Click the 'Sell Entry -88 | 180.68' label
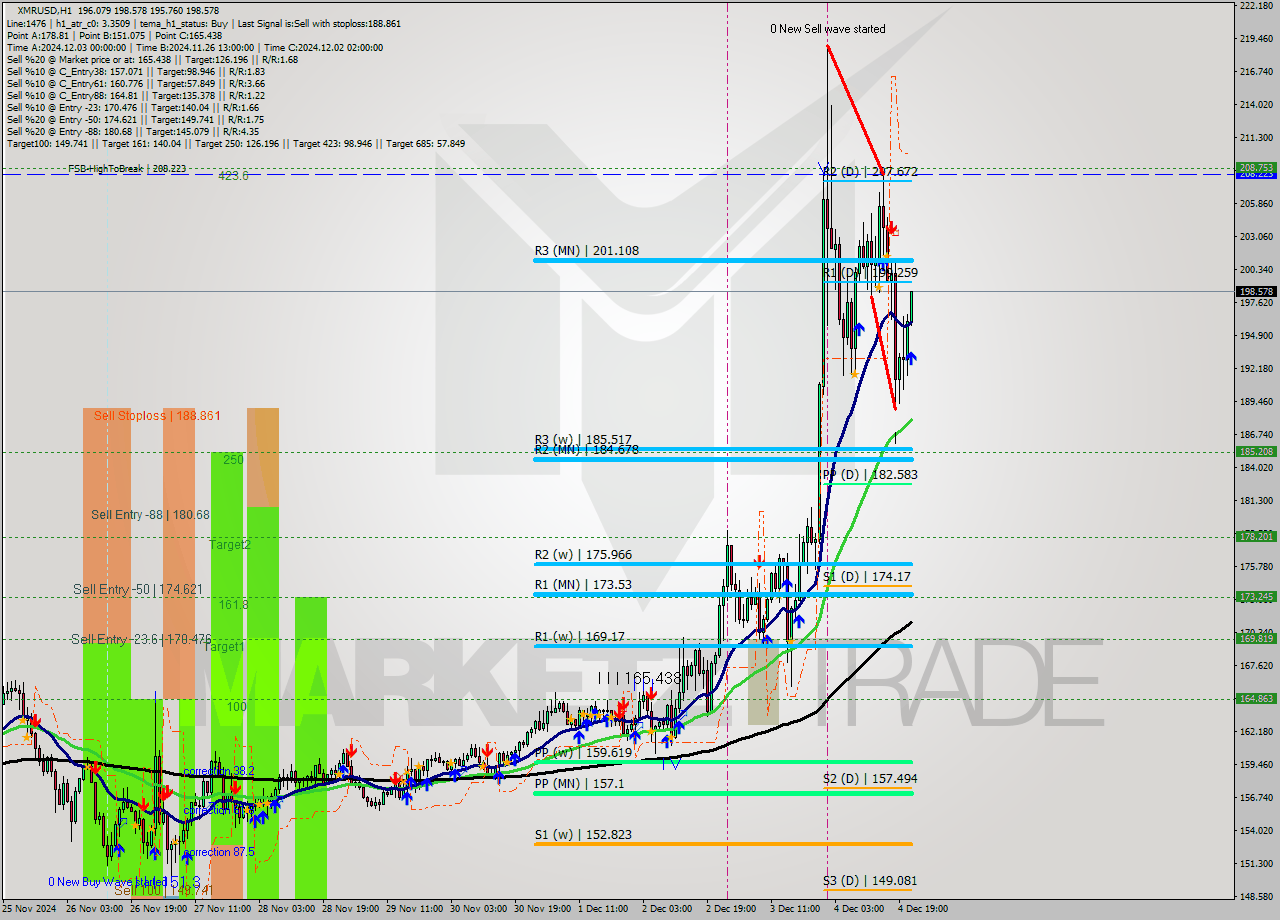The width and height of the screenshot is (1280, 920). [150, 514]
